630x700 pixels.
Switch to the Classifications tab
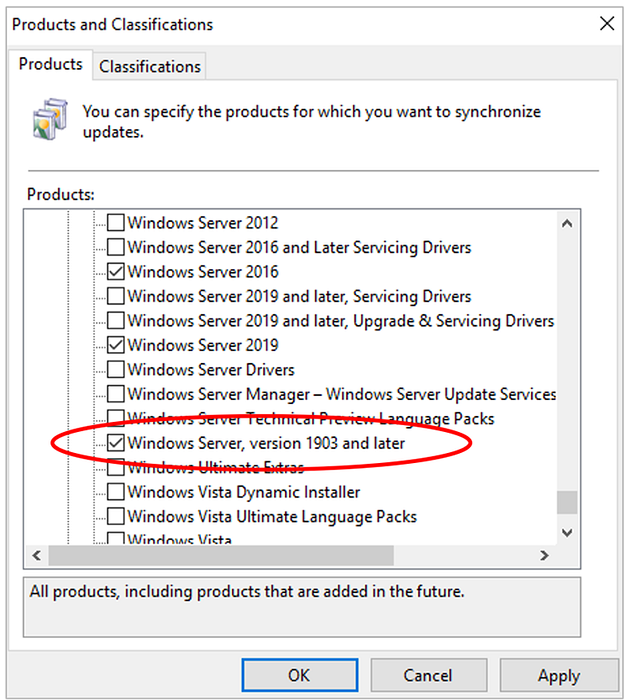click(x=150, y=67)
